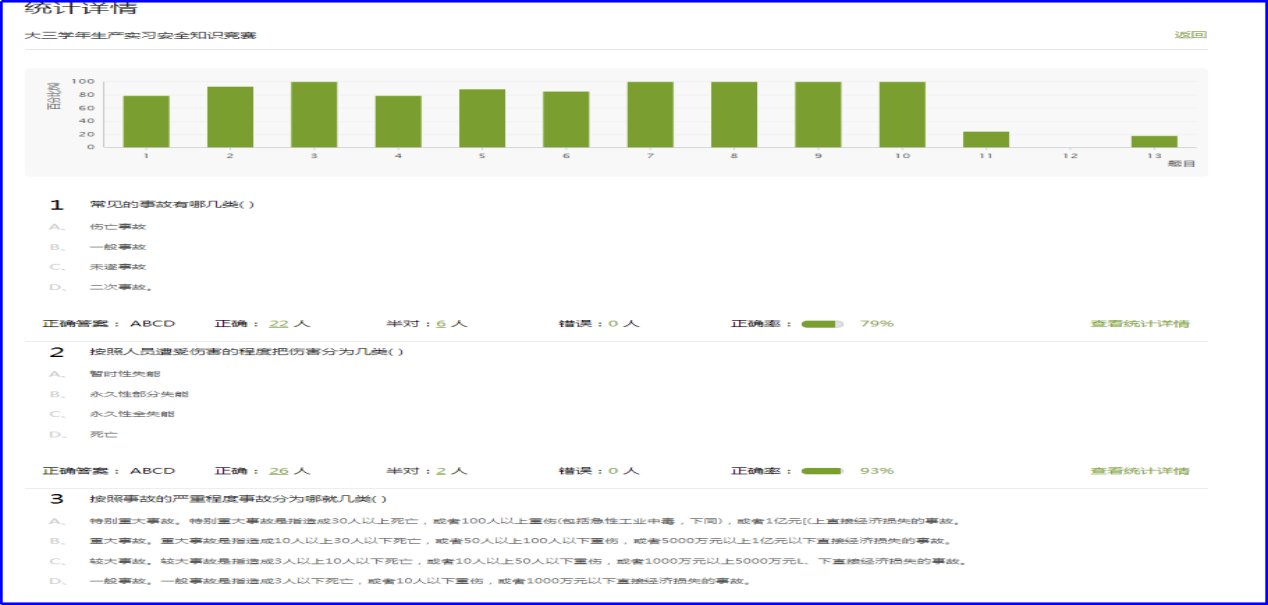Select the chart bar for question 7
1268x605 pixels.
tap(650, 114)
